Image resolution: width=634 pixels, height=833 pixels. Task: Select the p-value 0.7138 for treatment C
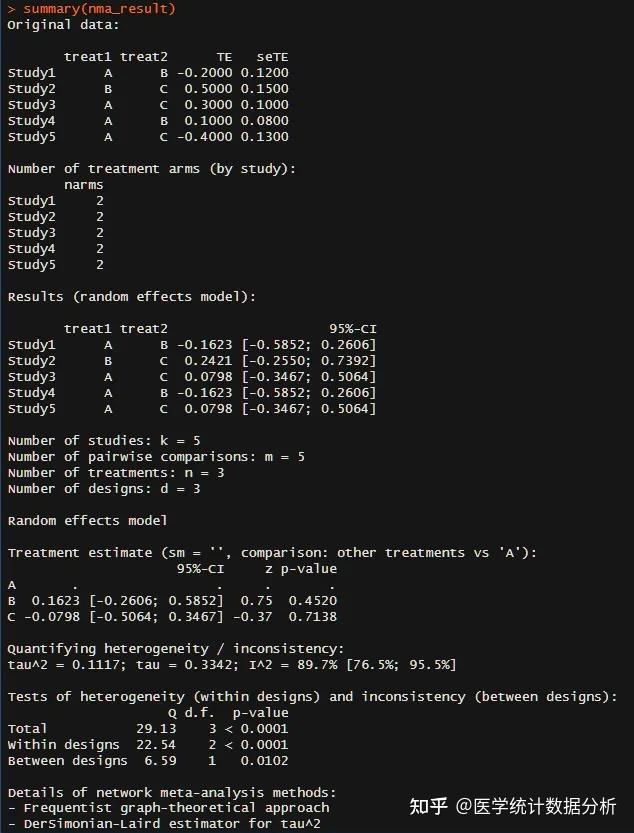point(312,617)
